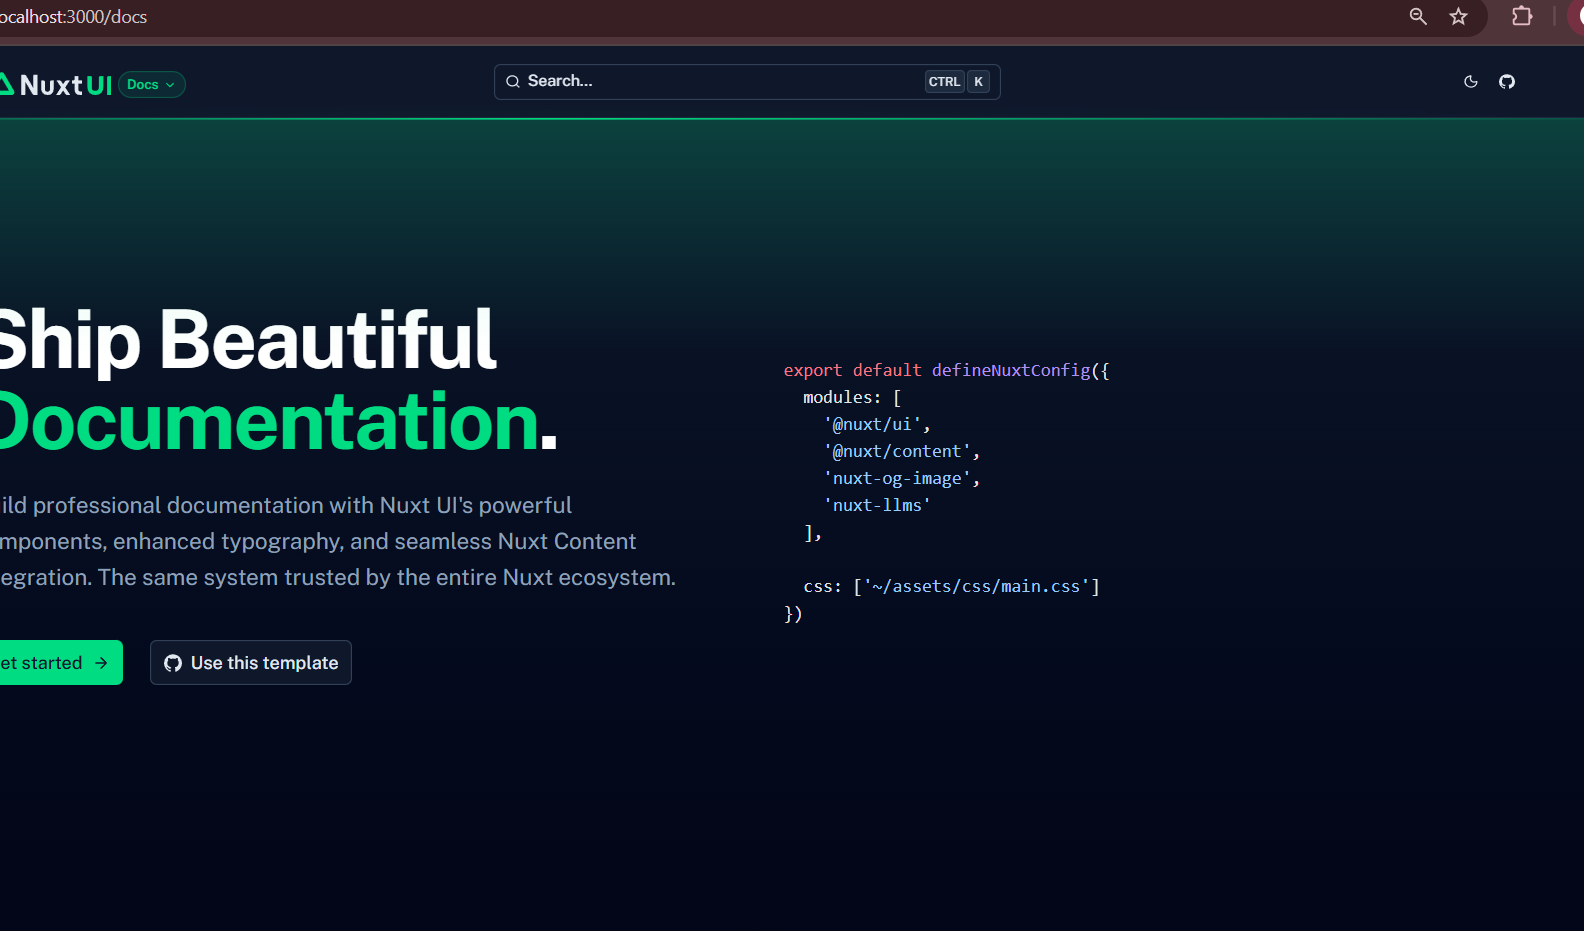This screenshot has width=1584, height=931.
Task: Focus the Search input field
Action: tap(747, 82)
